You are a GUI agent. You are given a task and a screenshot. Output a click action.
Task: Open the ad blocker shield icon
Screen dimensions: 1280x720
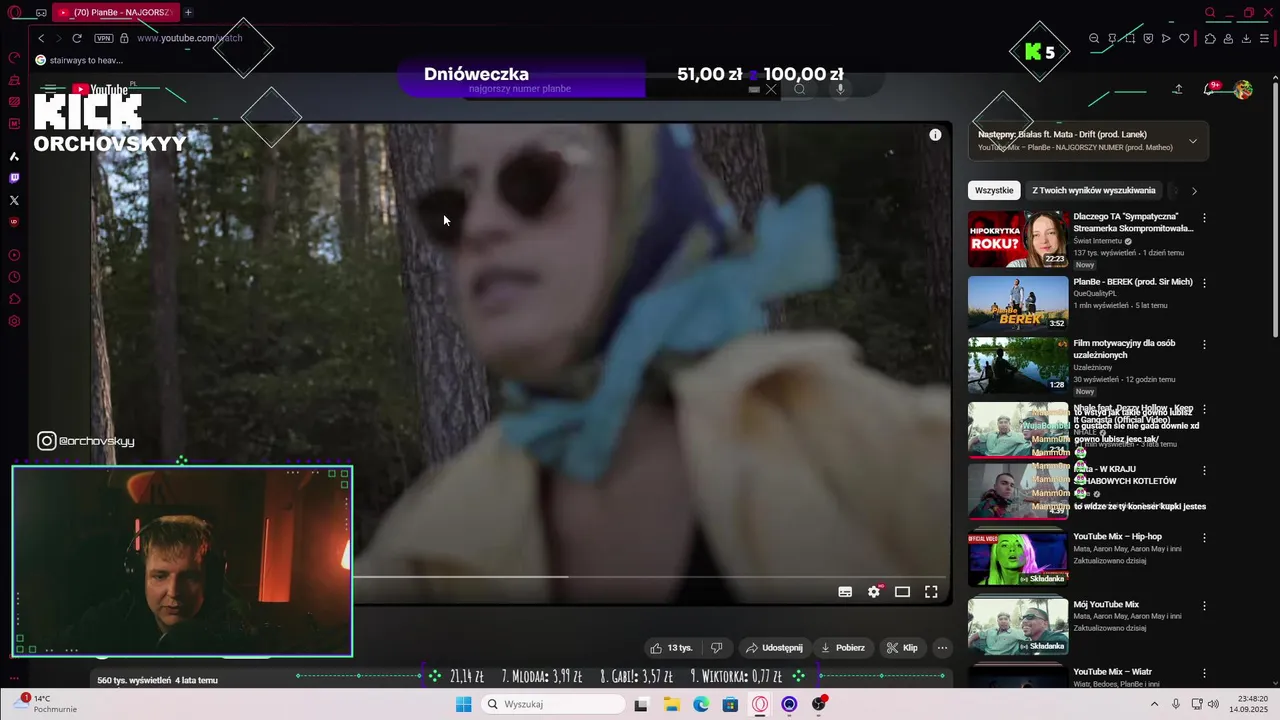pyautogui.click(x=1148, y=38)
